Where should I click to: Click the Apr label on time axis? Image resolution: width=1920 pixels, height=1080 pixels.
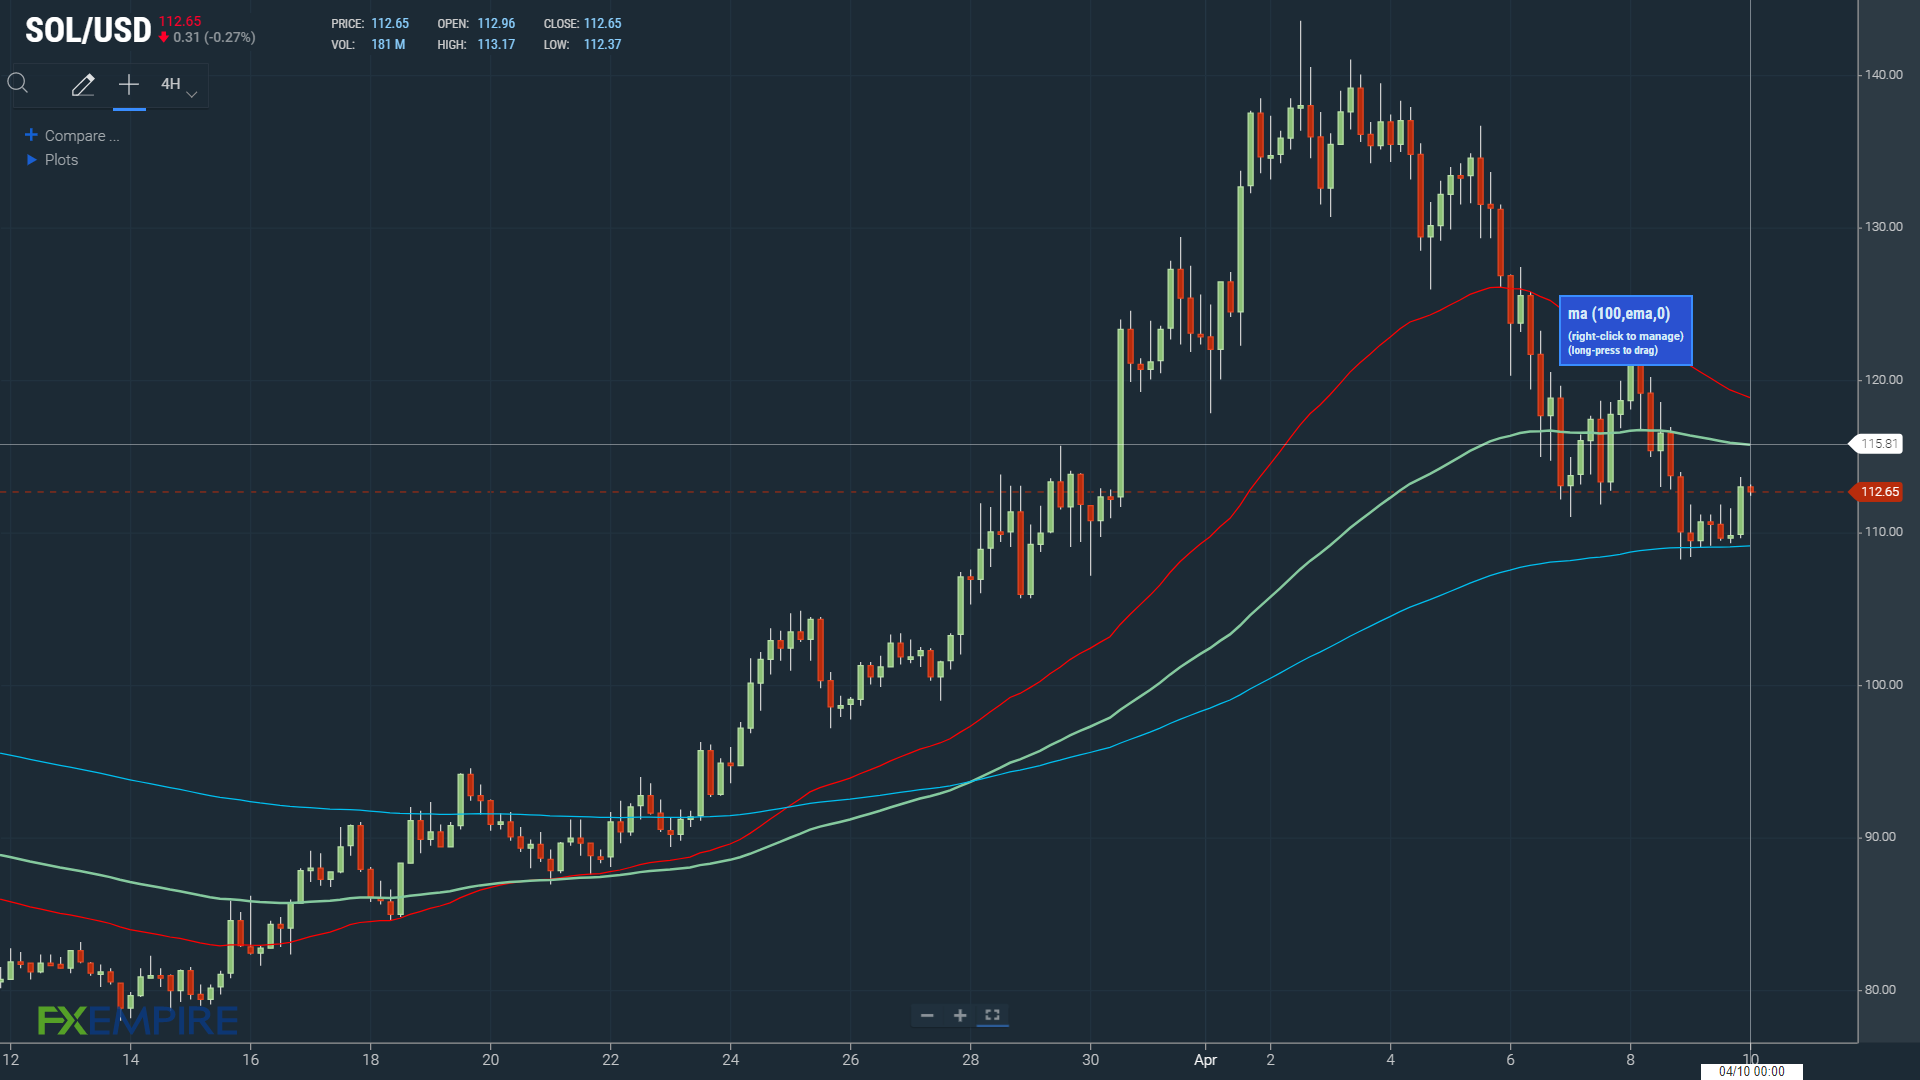pos(1205,1060)
